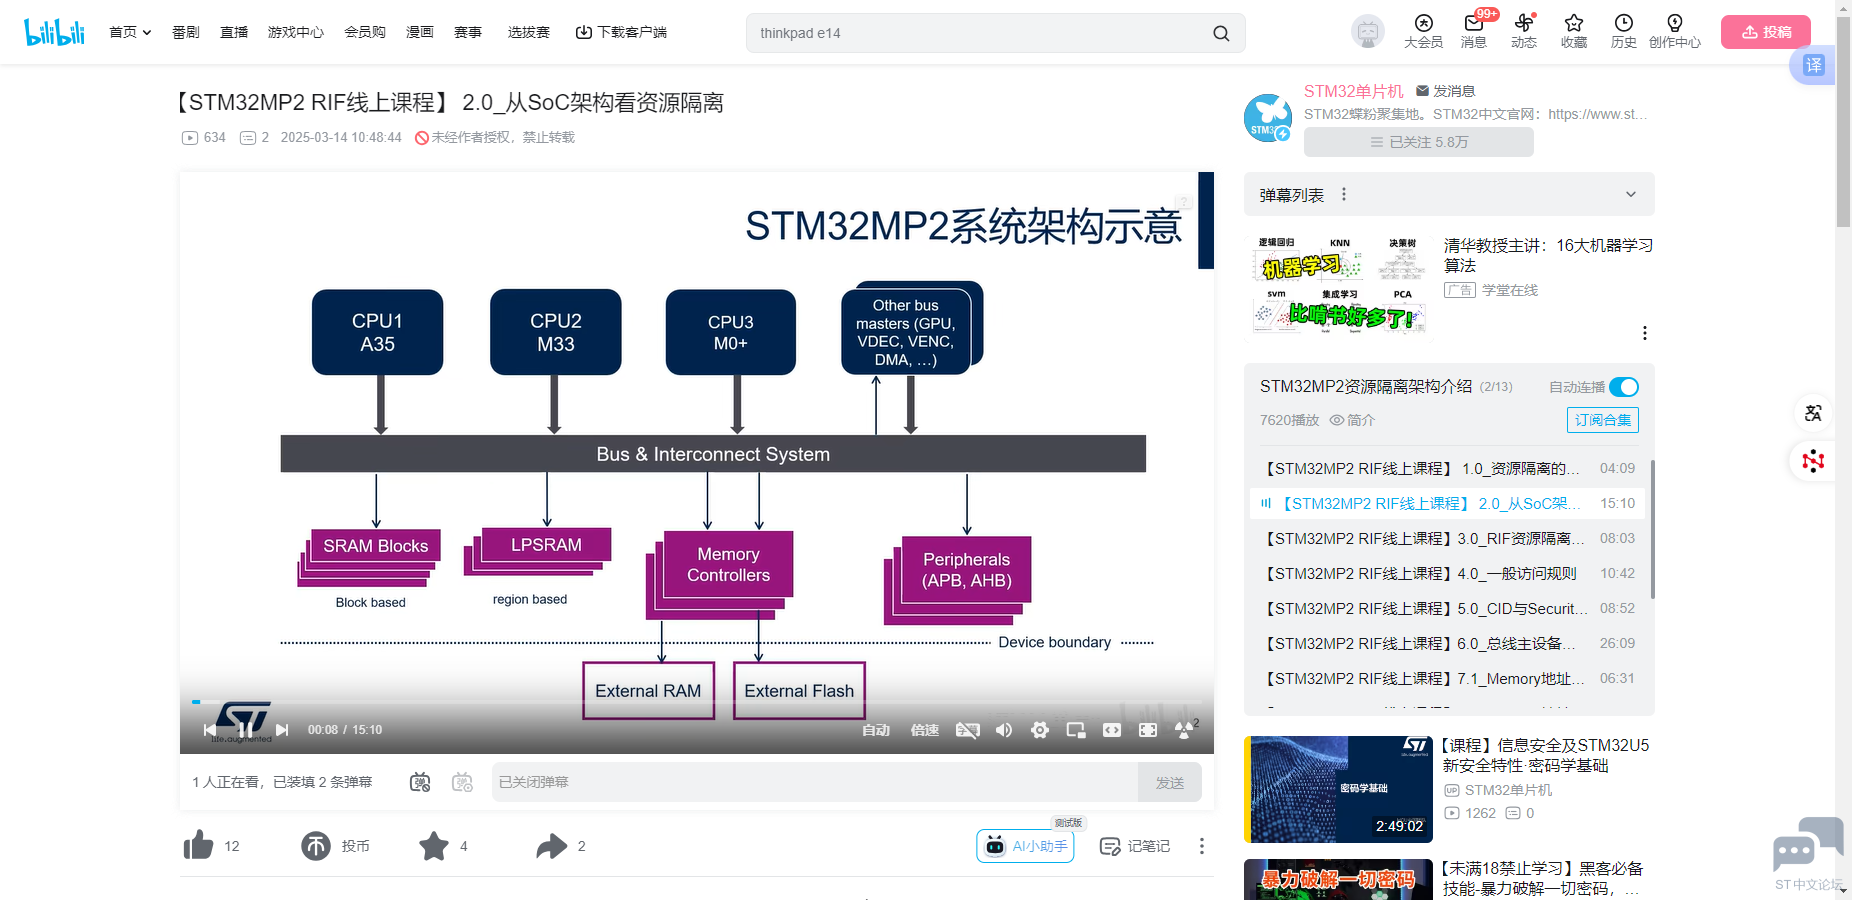Image resolution: width=1852 pixels, height=900 pixels.
Task: Click 订阅合集 subscribe button
Action: (x=1603, y=420)
